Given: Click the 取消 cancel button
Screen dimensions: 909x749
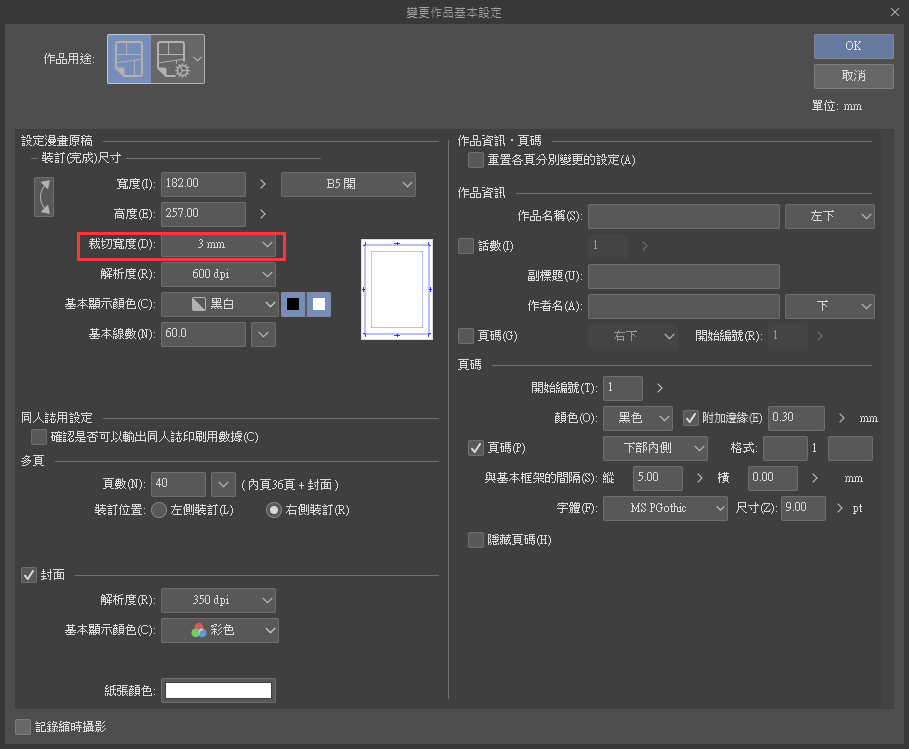Looking at the screenshot, I should point(853,76).
